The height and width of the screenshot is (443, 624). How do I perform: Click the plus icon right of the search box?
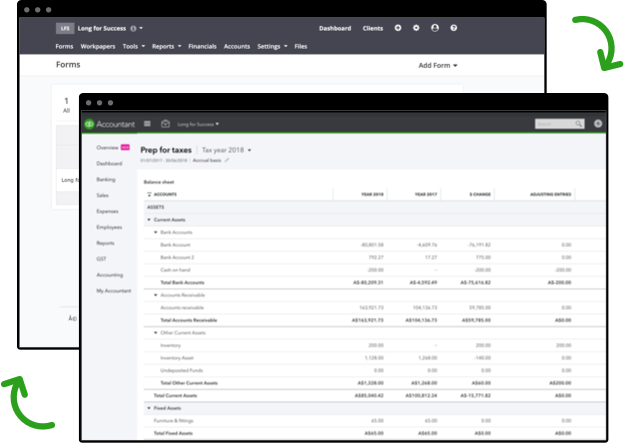point(597,124)
